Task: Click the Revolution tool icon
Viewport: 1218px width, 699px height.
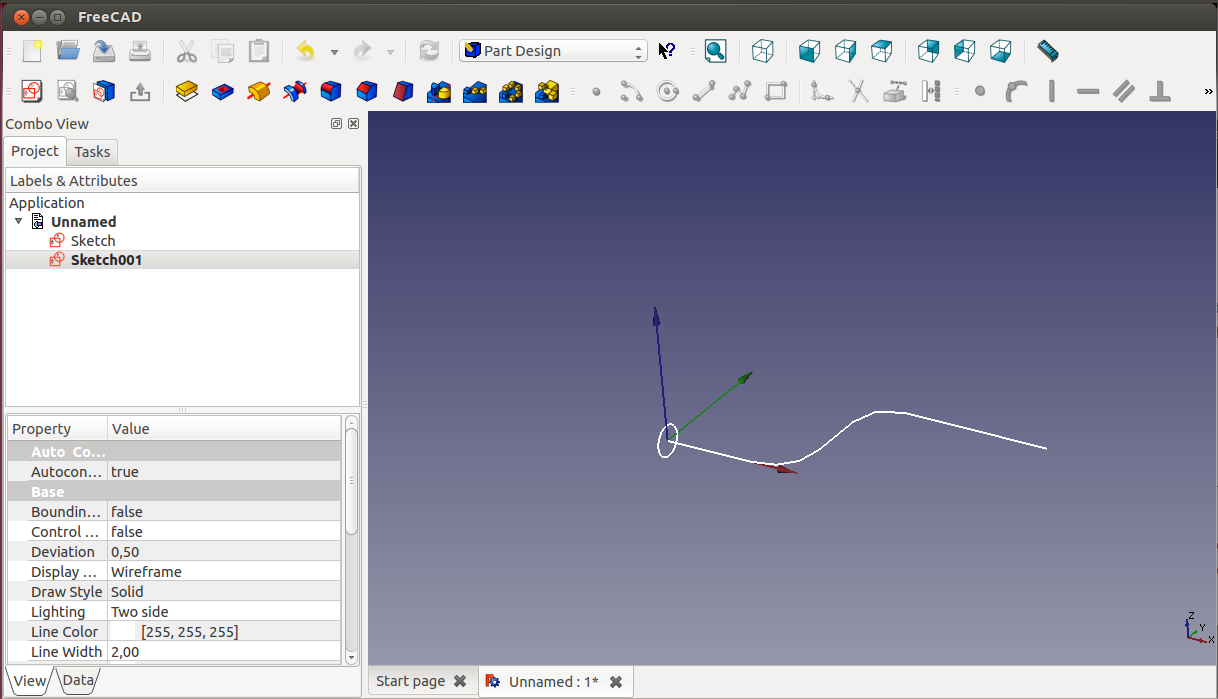Action: tap(259, 92)
